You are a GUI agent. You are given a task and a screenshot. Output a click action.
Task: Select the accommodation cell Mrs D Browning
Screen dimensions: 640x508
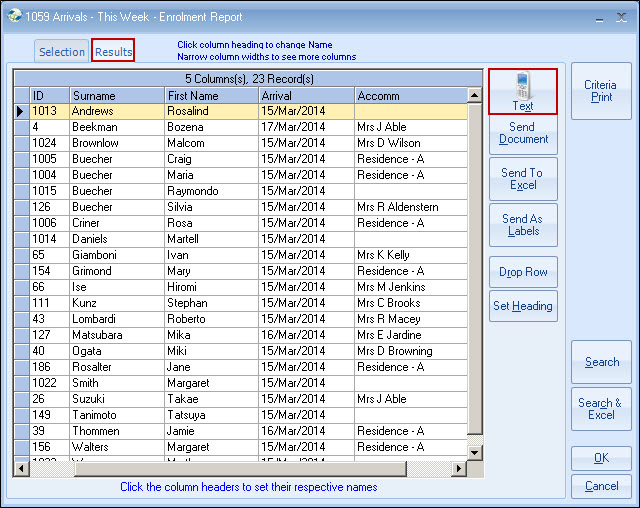click(x=411, y=350)
